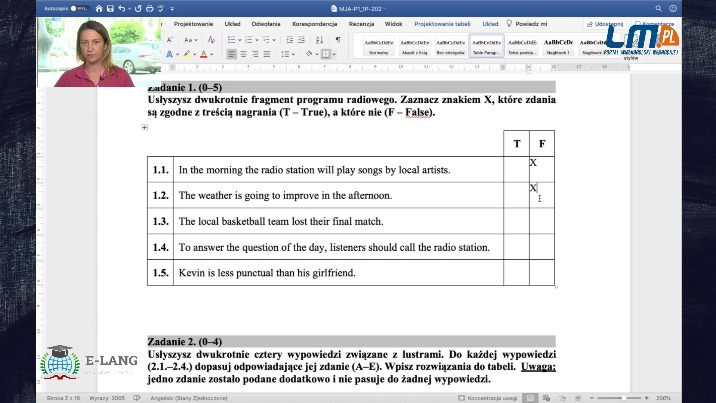Click the Strona 2 z 16 page indicator
Image resolution: width=716 pixels, height=403 pixels.
[63, 398]
